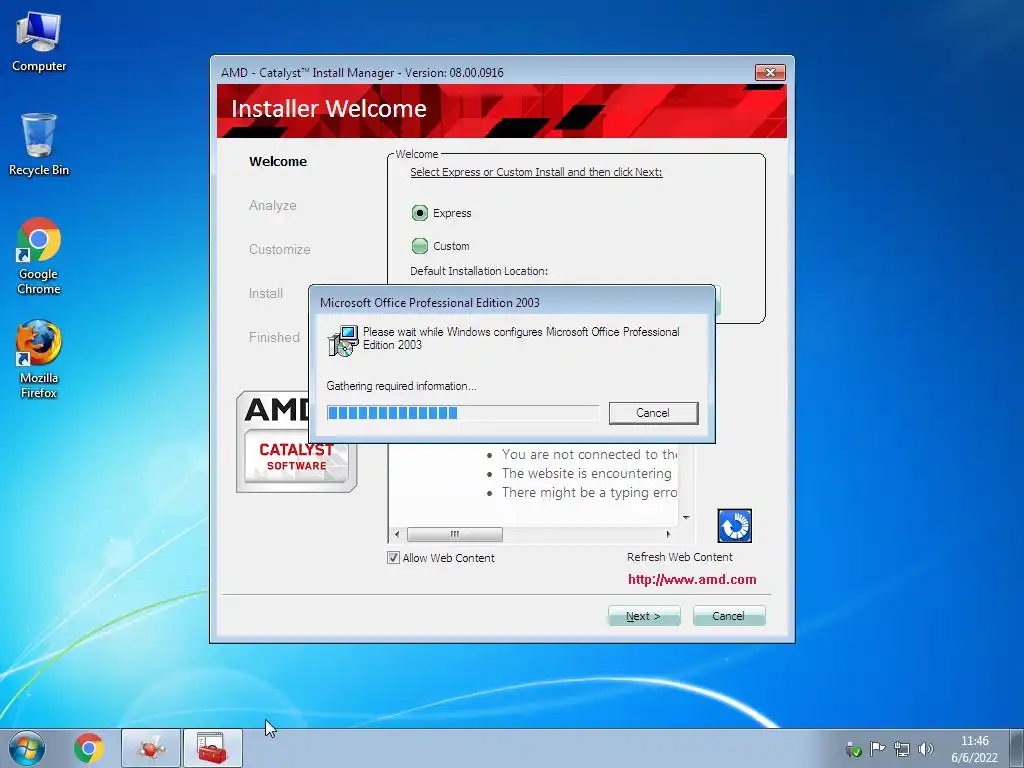Uncheck Allow Web Content checkbox
This screenshot has width=1024, height=768.
tap(393, 558)
